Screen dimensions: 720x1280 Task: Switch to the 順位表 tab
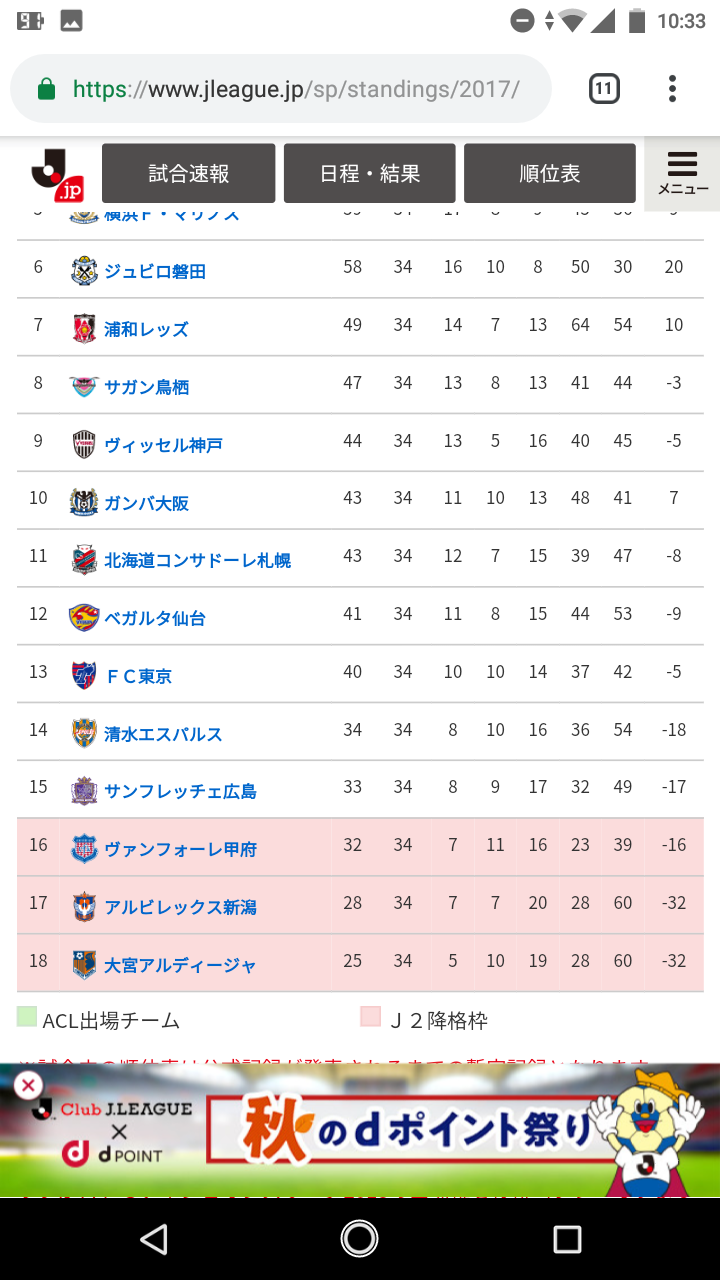[x=550, y=173]
